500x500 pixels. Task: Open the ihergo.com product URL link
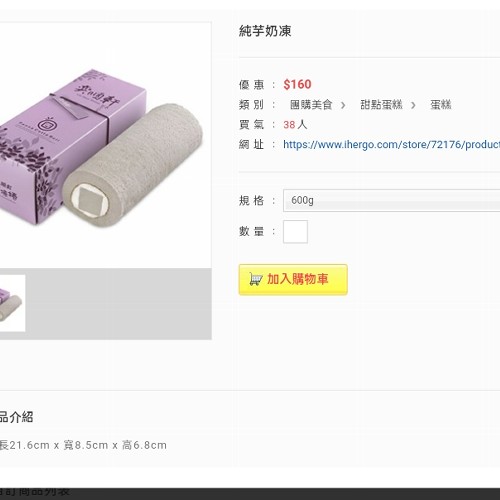pyautogui.click(x=391, y=144)
